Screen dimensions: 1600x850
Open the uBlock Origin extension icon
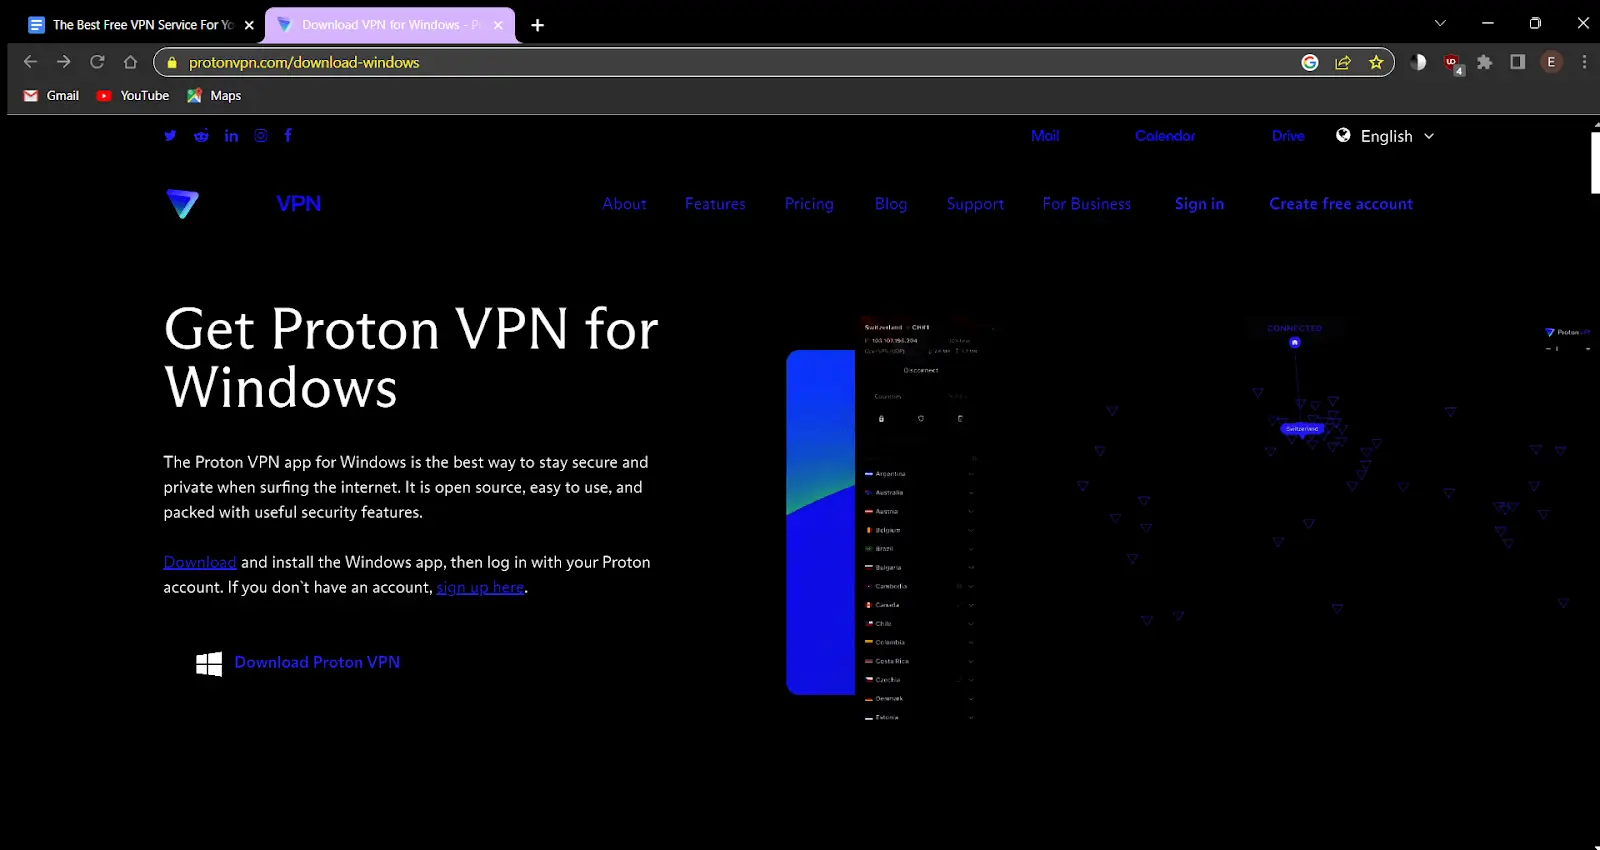pyautogui.click(x=1452, y=63)
